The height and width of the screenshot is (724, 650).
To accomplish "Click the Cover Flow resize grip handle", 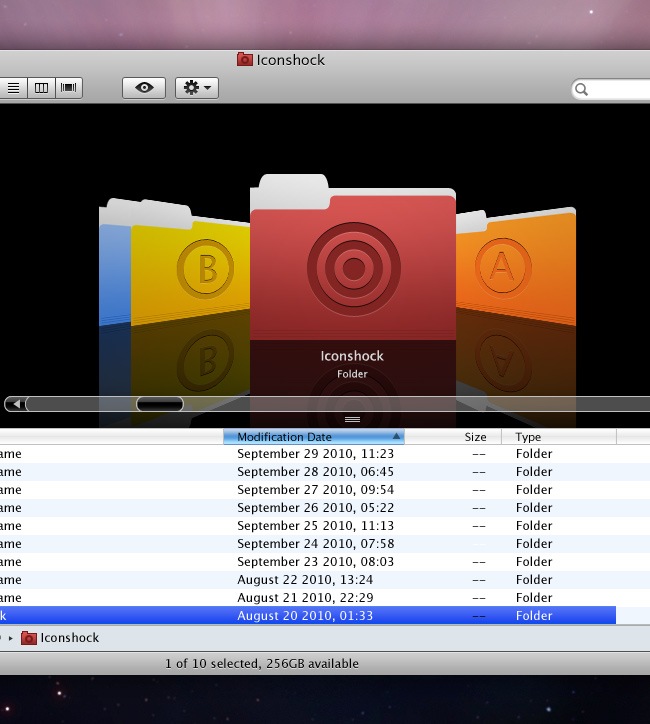I will pos(352,419).
